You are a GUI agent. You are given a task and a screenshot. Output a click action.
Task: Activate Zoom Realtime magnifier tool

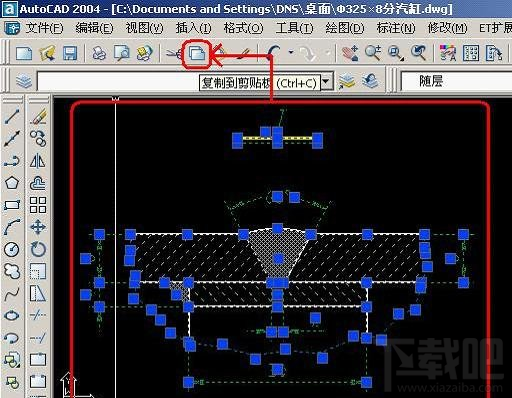pyautogui.click(x=373, y=53)
